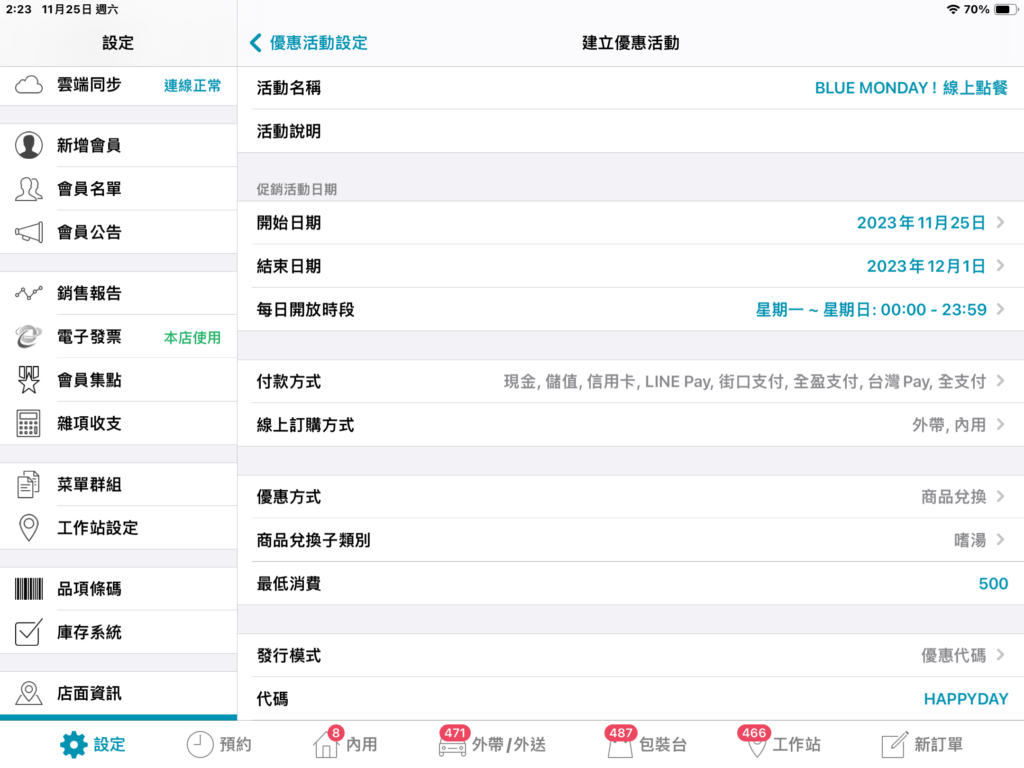Screen dimensions: 1024x768
Task: Tap the store info location icon
Action: coord(29,693)
